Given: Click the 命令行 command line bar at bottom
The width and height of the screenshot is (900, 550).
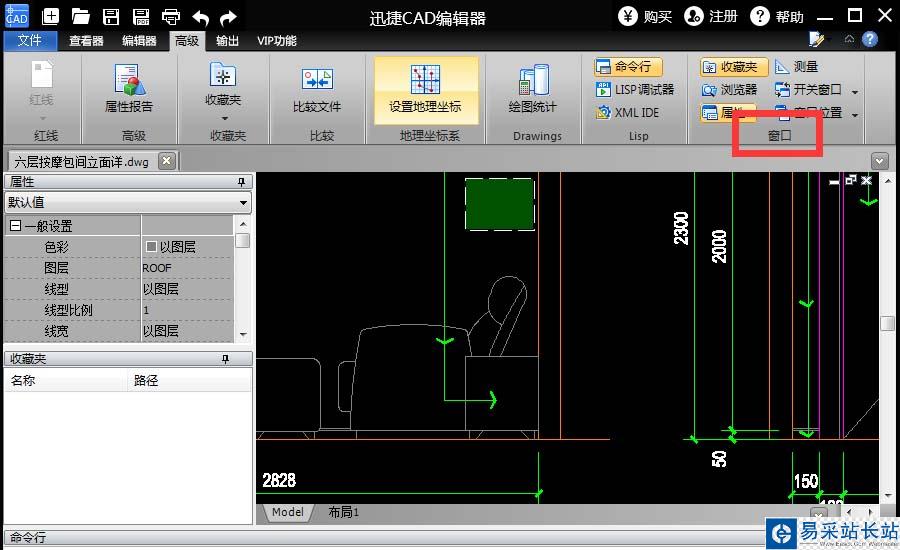Looking at the screenshot, I should point(385,537).
